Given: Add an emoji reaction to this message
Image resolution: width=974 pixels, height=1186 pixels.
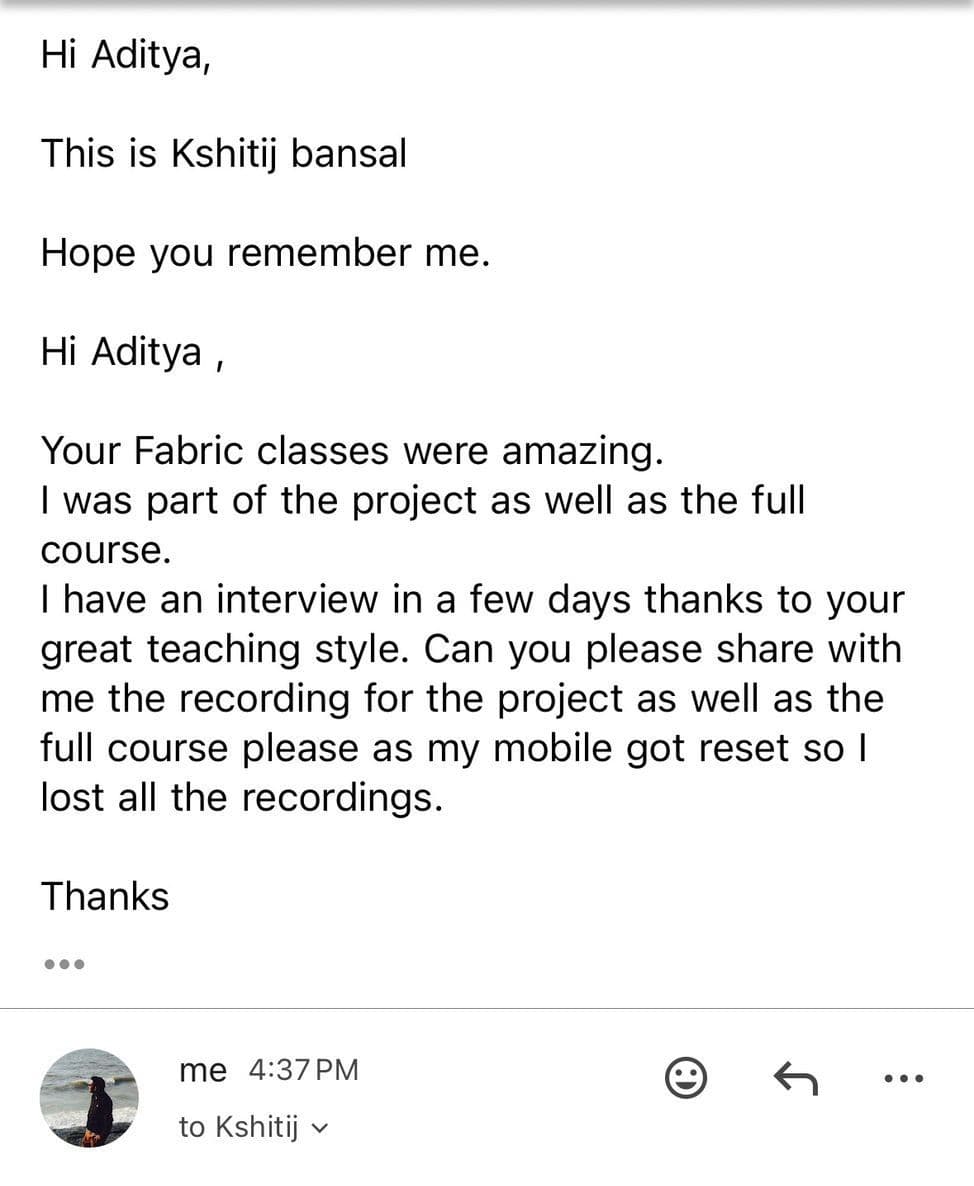Looking at the screenshot, I should point(686,1077).
